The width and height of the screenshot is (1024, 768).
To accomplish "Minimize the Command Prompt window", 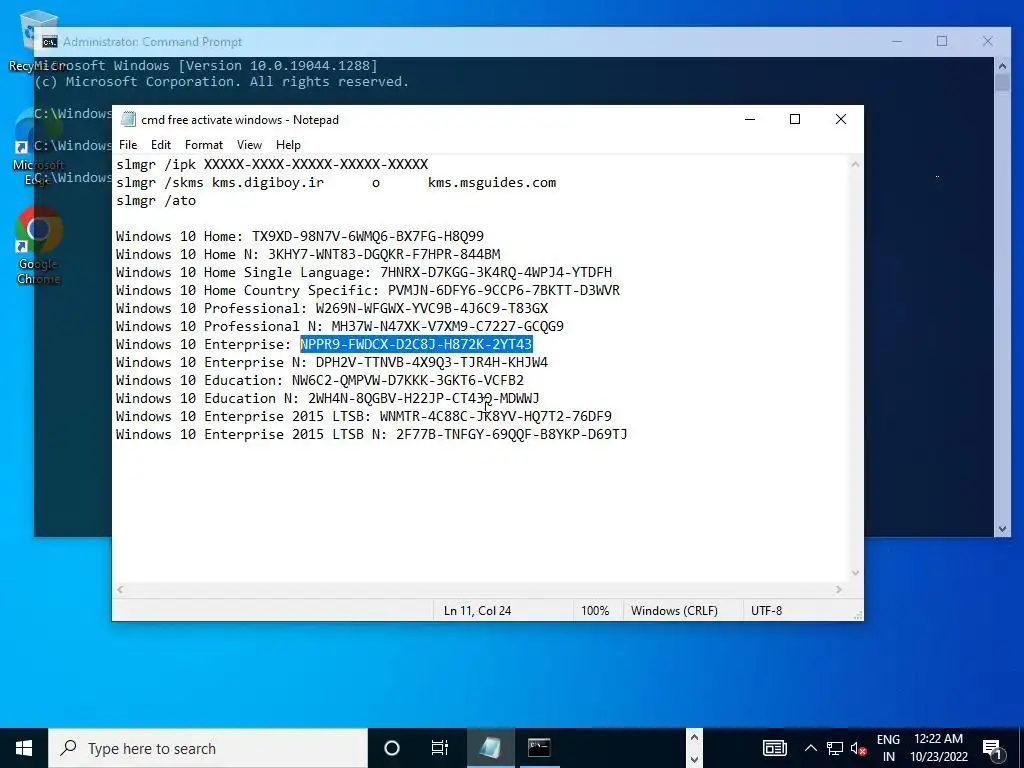I will click(897, 41).
